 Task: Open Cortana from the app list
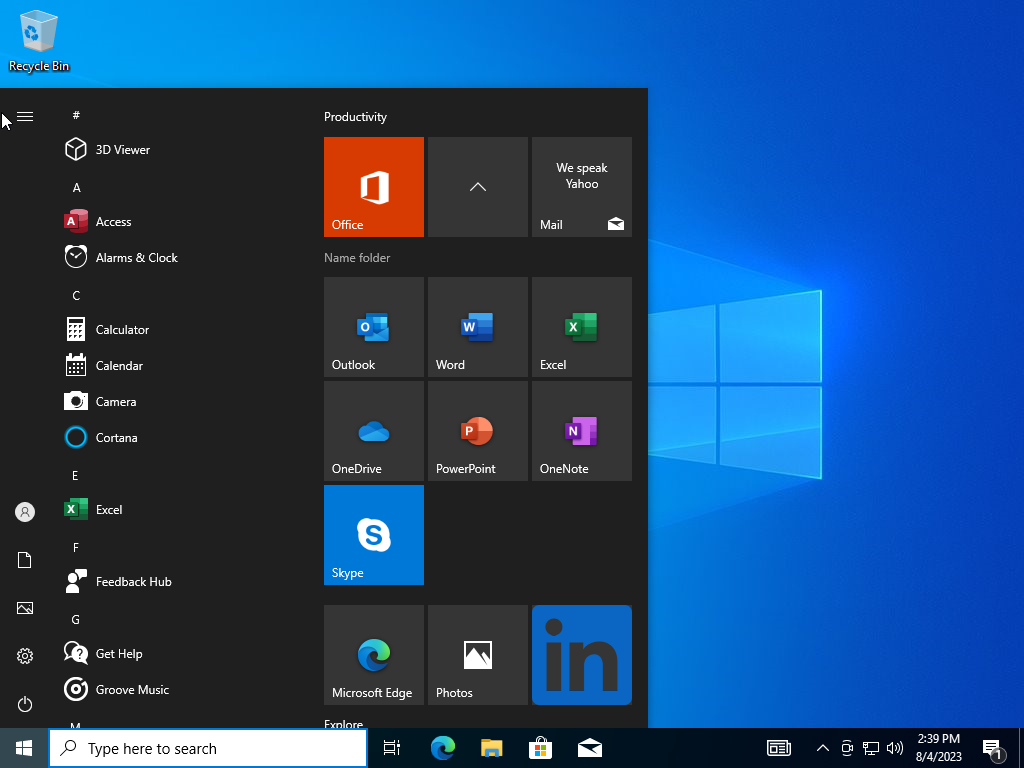[x=118, y=437]
